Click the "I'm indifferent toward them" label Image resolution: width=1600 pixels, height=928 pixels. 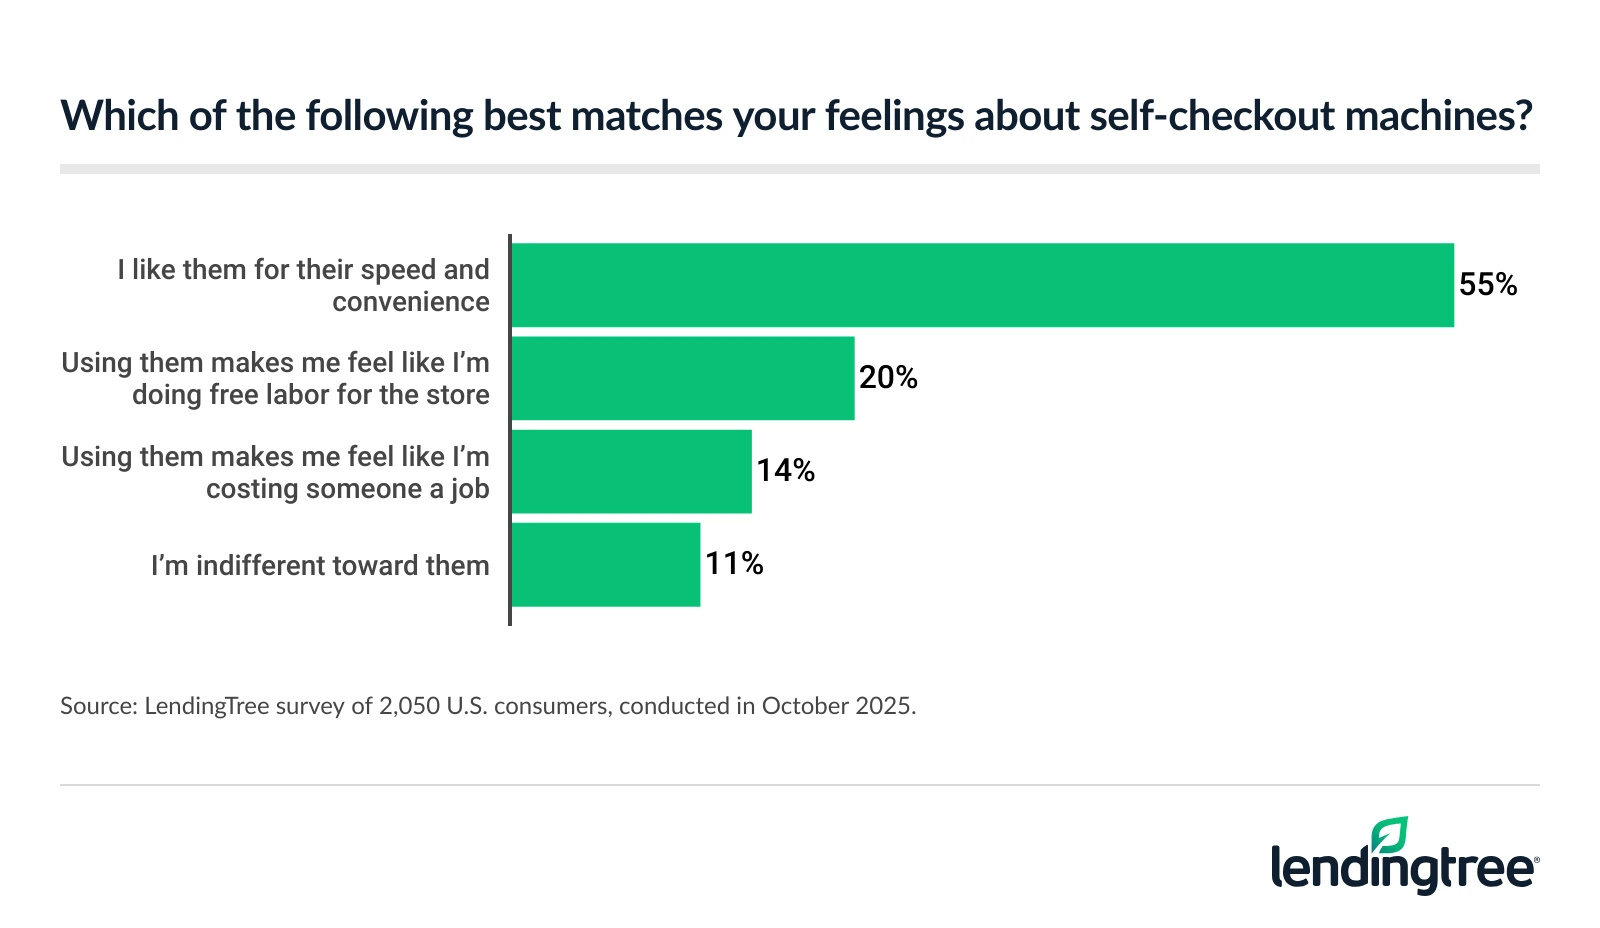pos(320,566)
